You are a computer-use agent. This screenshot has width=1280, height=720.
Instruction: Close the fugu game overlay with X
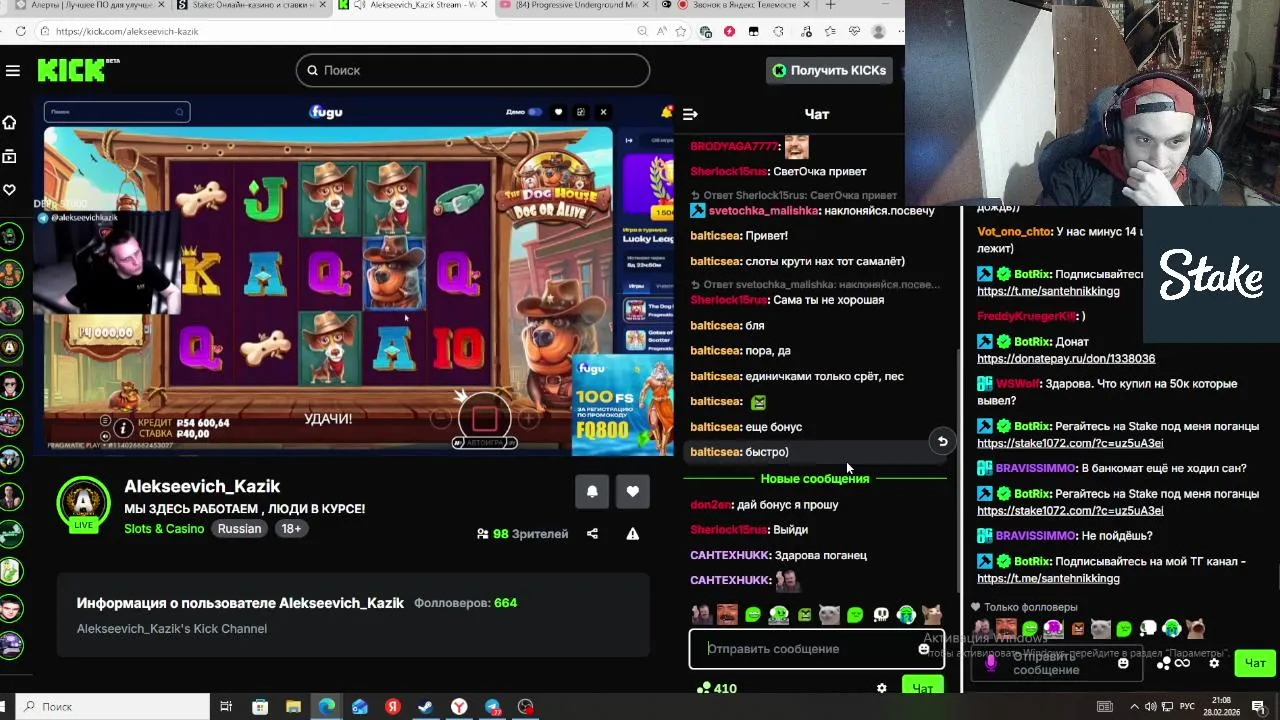point(602,112)
